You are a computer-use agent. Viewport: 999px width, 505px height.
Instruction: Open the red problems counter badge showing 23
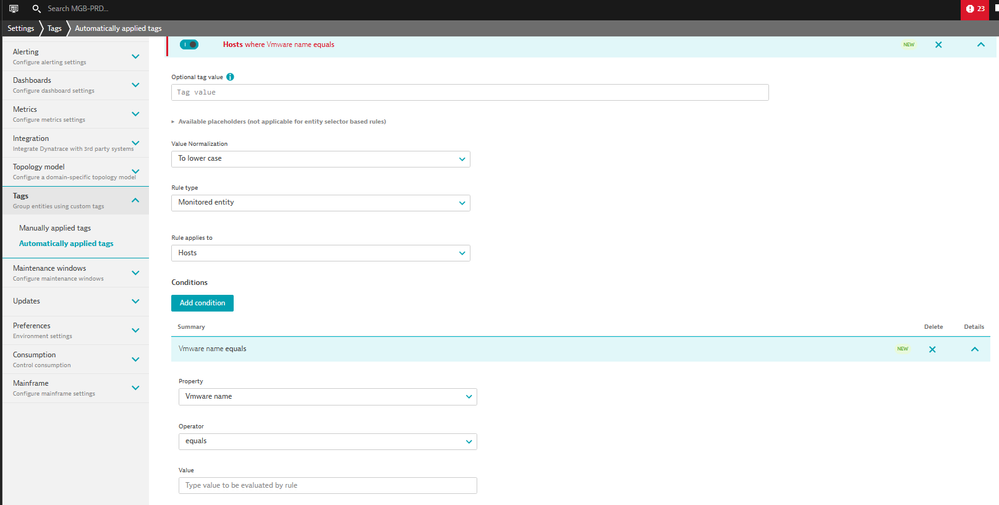[x=975, y=9]
